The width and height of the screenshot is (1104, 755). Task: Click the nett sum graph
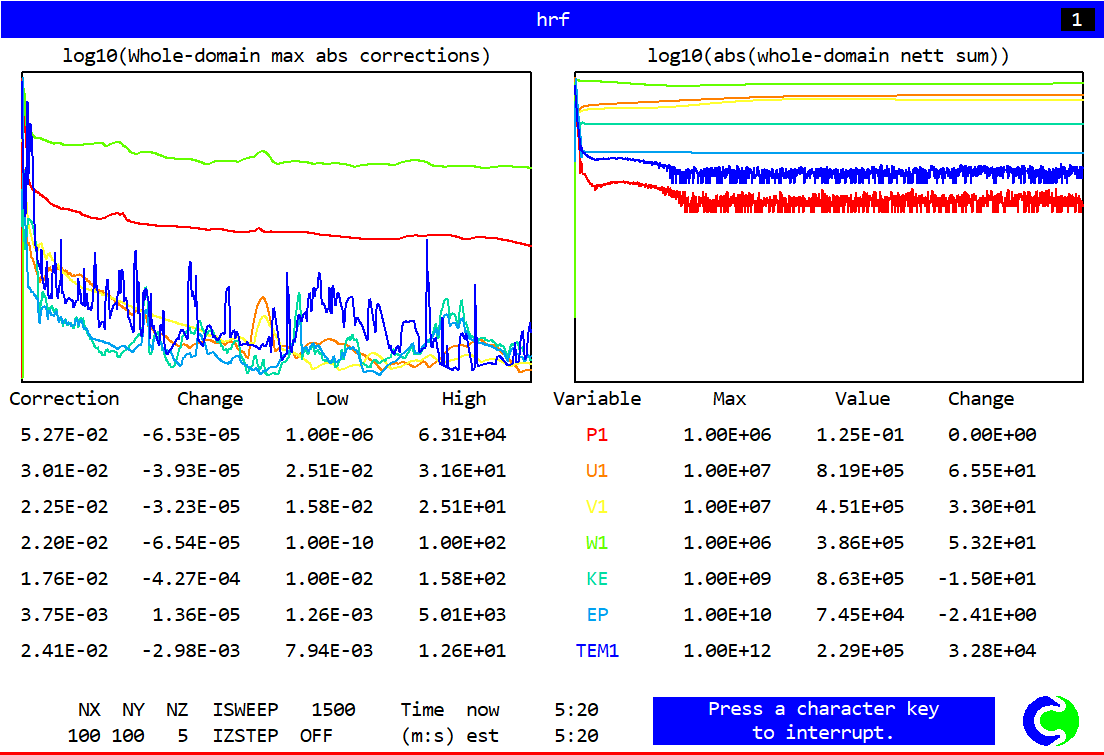829,226
